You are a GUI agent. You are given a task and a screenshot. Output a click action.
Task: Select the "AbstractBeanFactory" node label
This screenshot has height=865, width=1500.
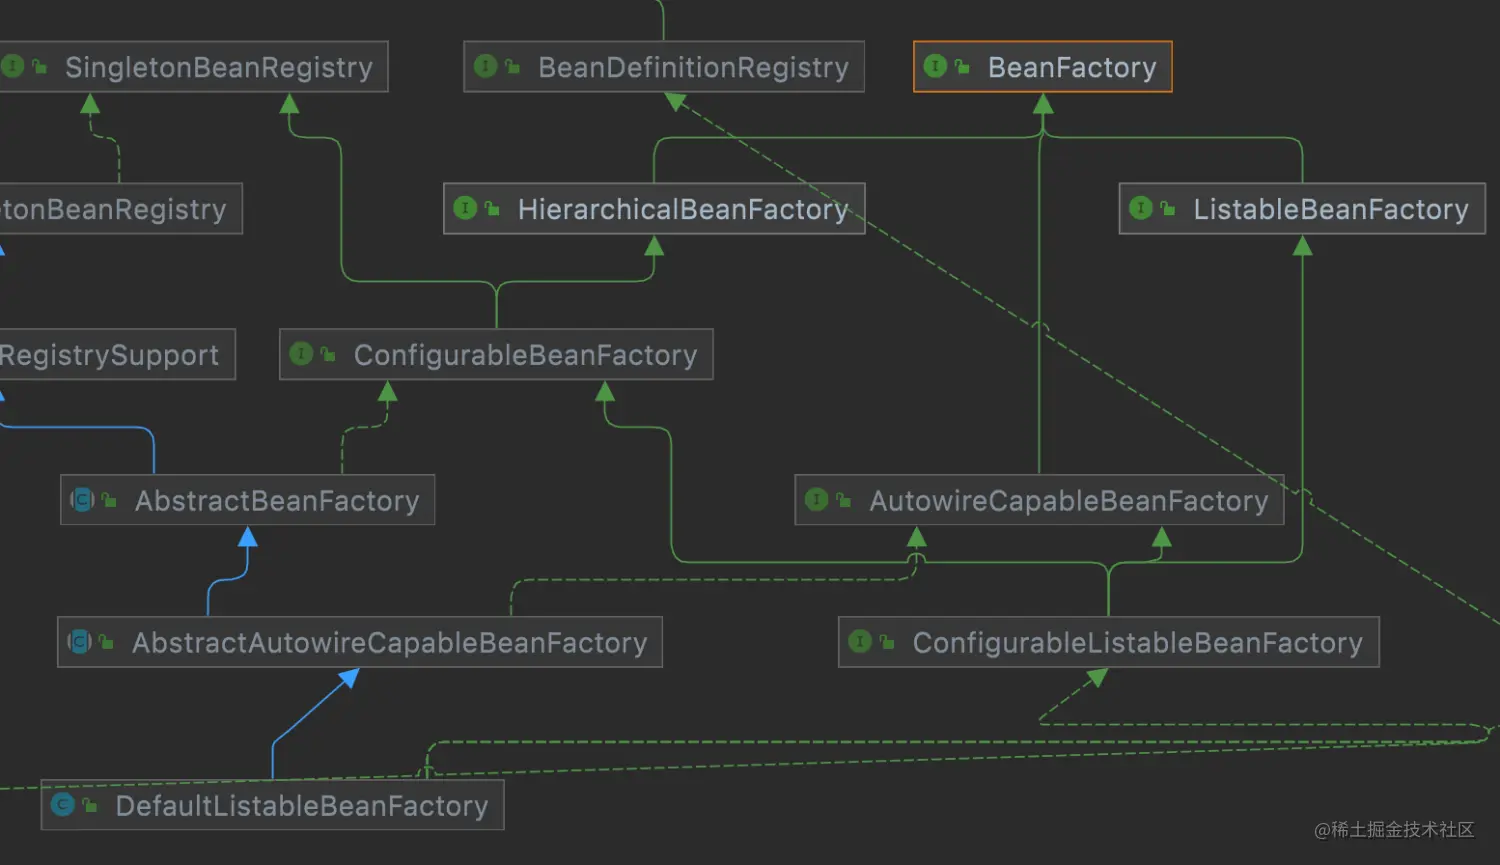click(x=277, y=500)
